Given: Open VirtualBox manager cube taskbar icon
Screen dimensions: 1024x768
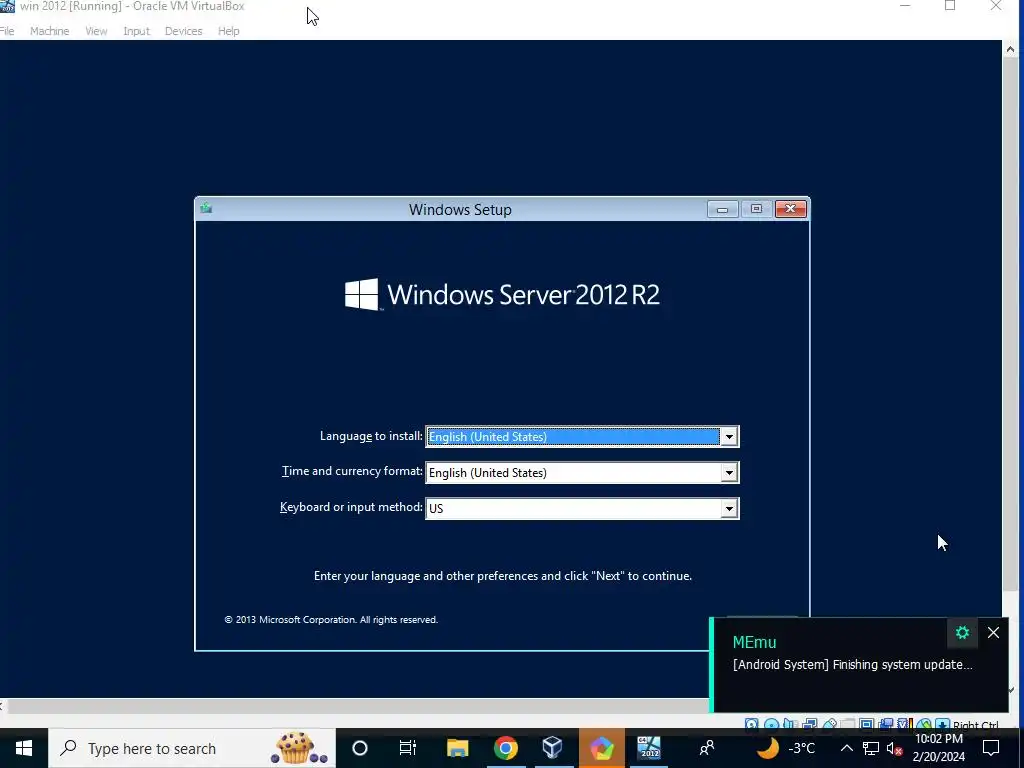Looking at the screenshot, I should [553, 748].
